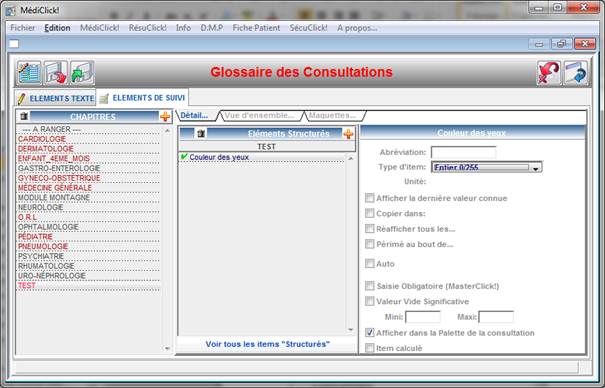Screen dimensions: 605x388
Task: Add a chapter with the CHAPITRES plus icon
Action: pyautogui.click(x=165, y=116)
